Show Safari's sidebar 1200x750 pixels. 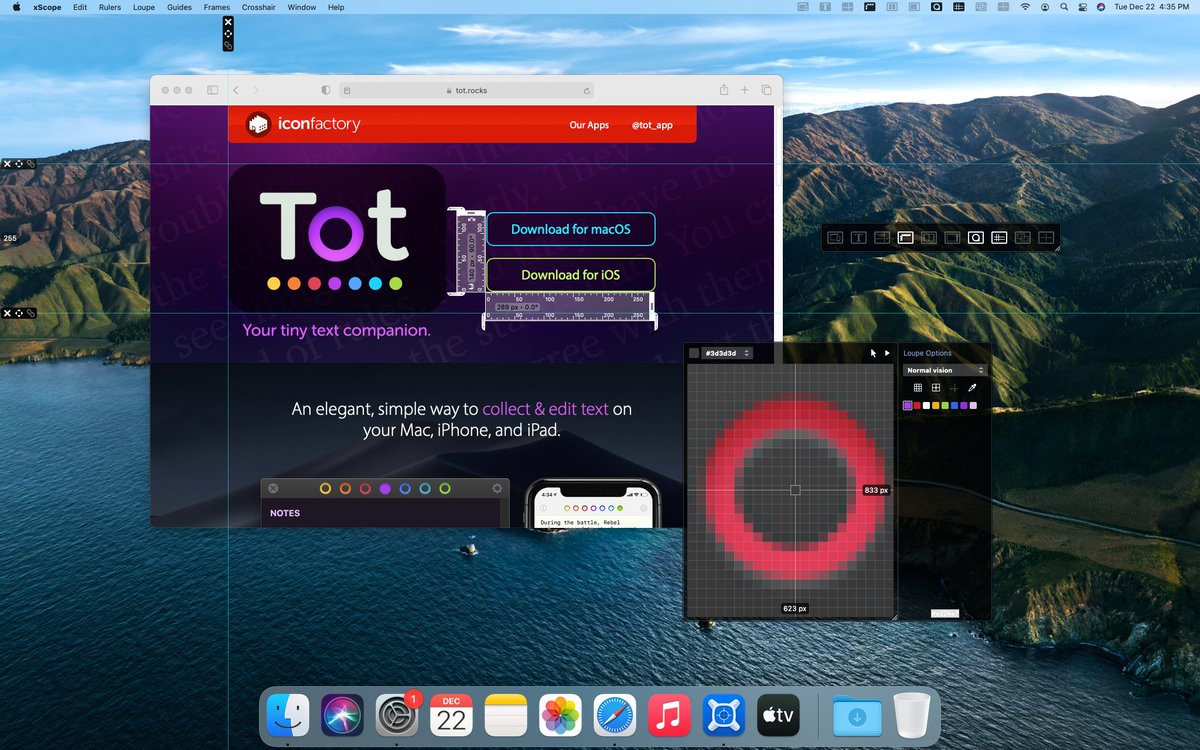point(212,90)
